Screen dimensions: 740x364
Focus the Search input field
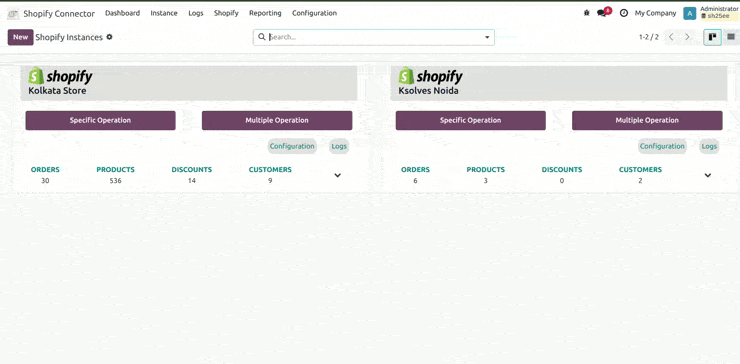coord(374,37)
